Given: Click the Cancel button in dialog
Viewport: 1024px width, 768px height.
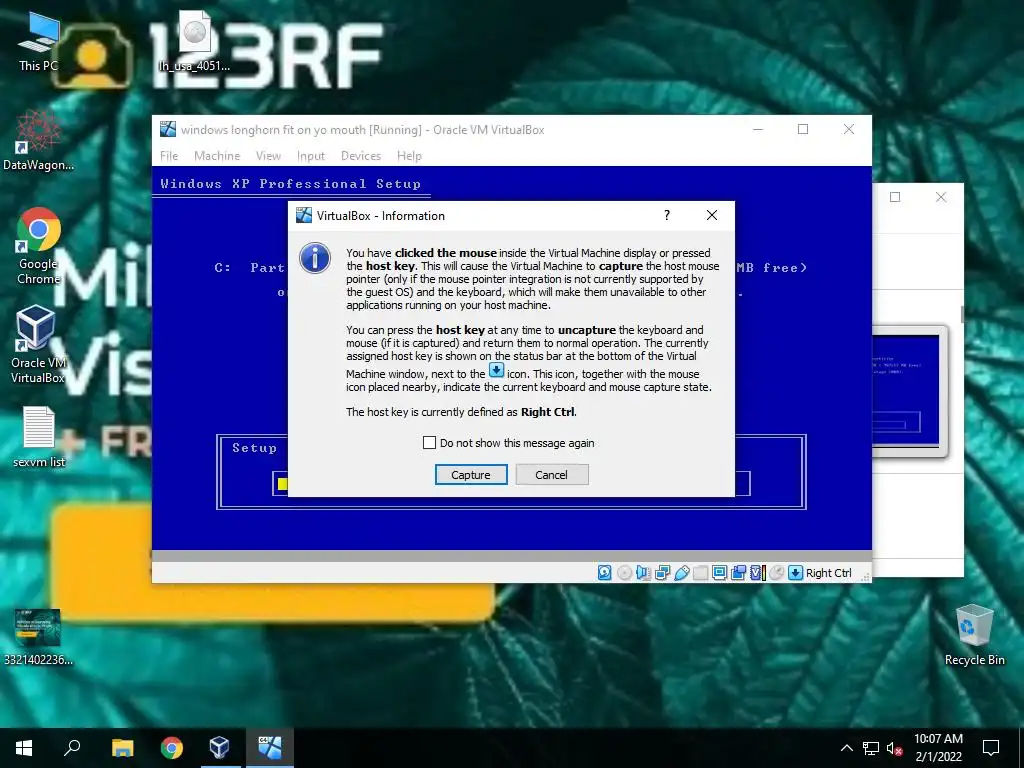Looking at the screenshot, I should click(552, 475).
